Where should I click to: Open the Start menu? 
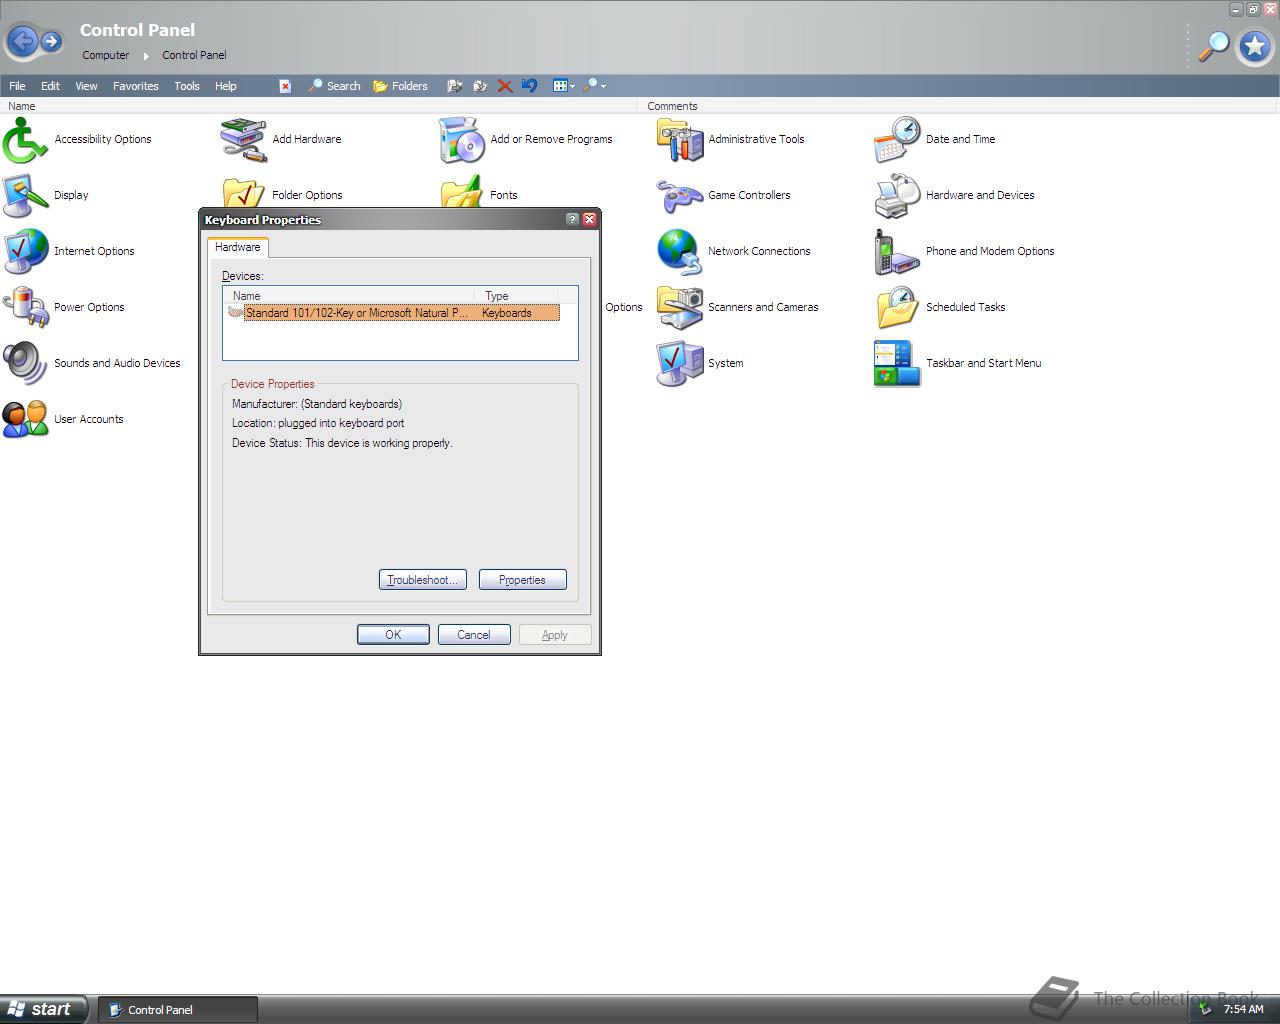[x=44, y=1009]
